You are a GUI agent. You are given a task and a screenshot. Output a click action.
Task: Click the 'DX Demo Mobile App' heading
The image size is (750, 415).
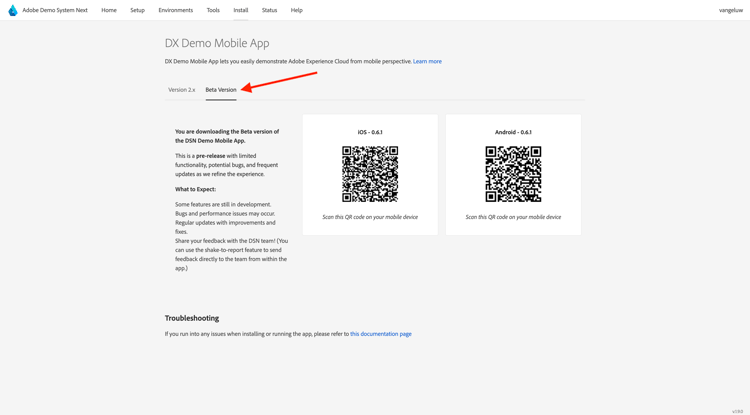pyautogui.click(x=217, y=43)
